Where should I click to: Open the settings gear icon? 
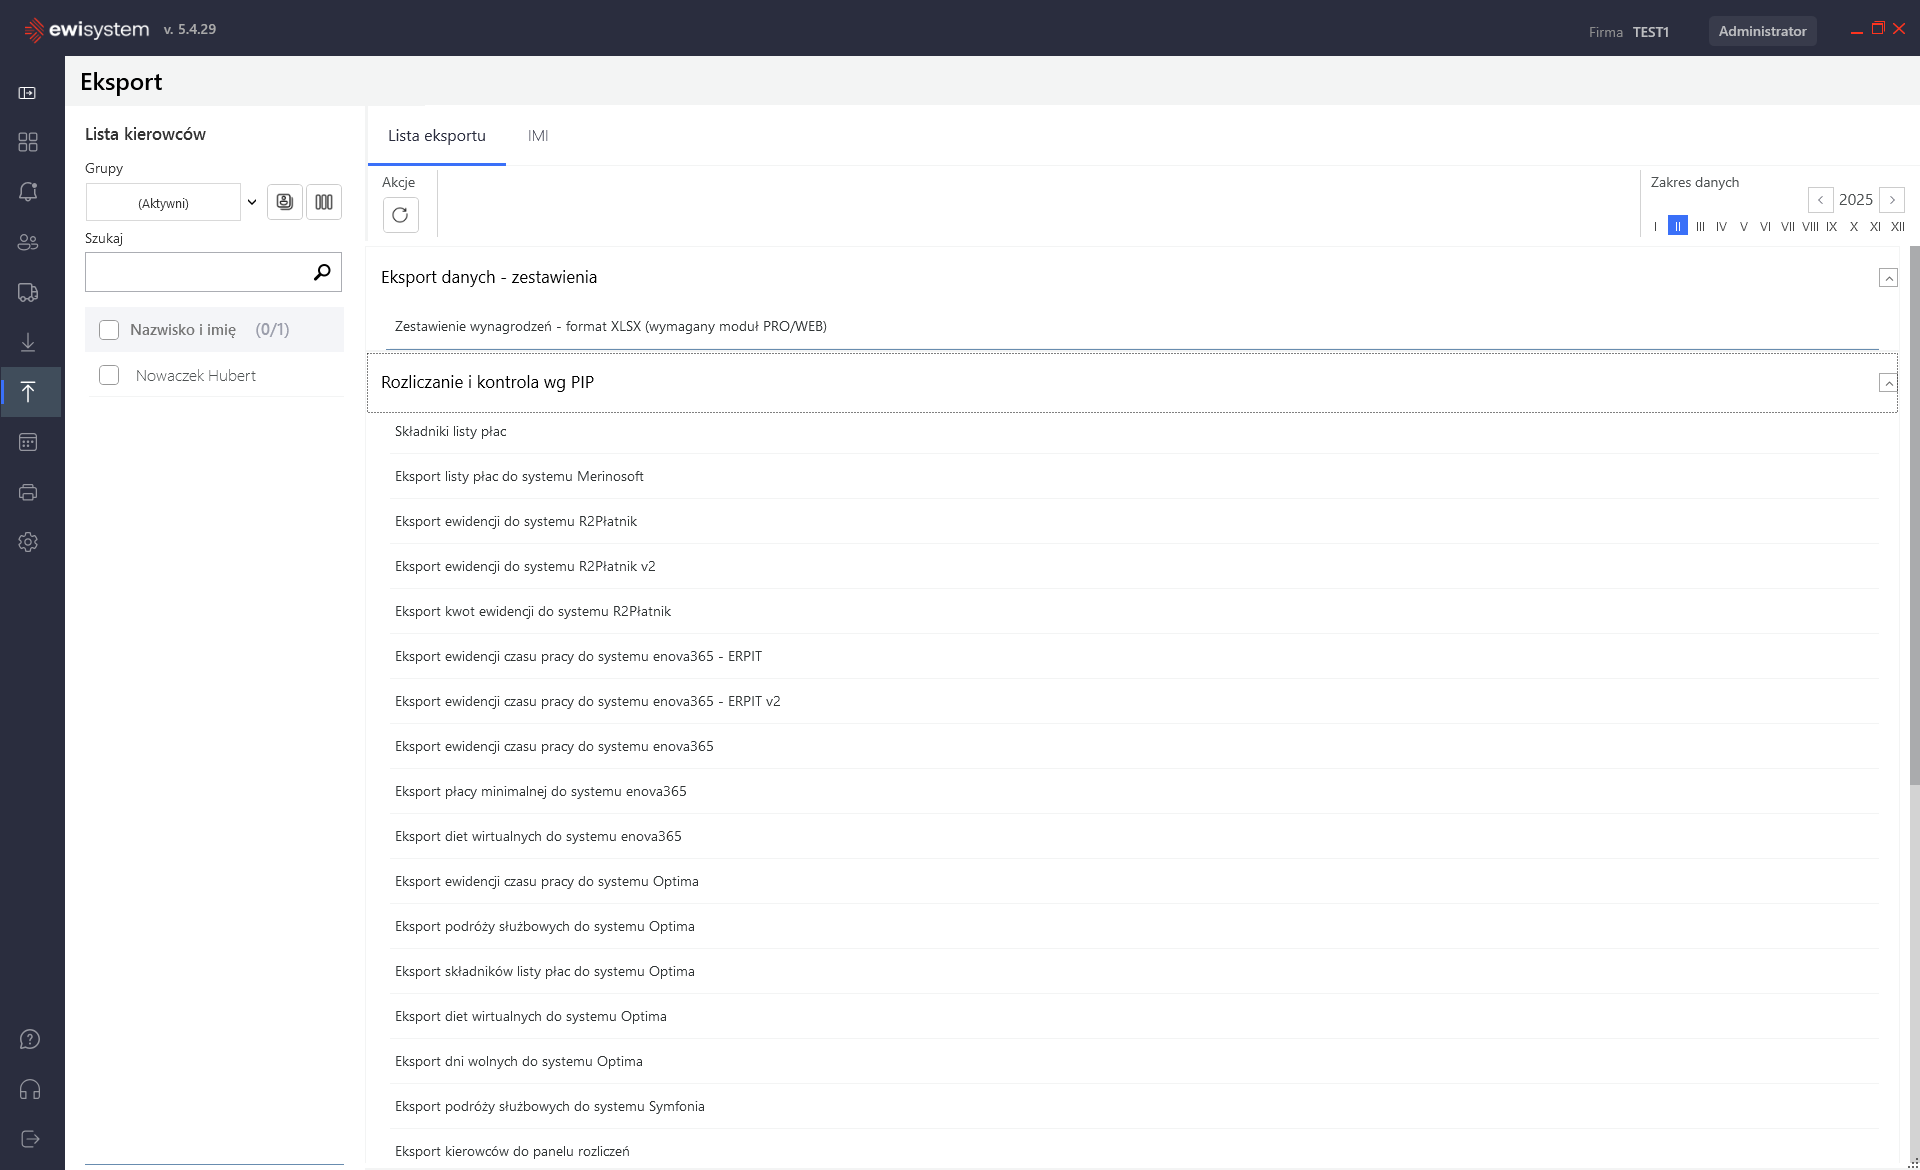(28, 542)
